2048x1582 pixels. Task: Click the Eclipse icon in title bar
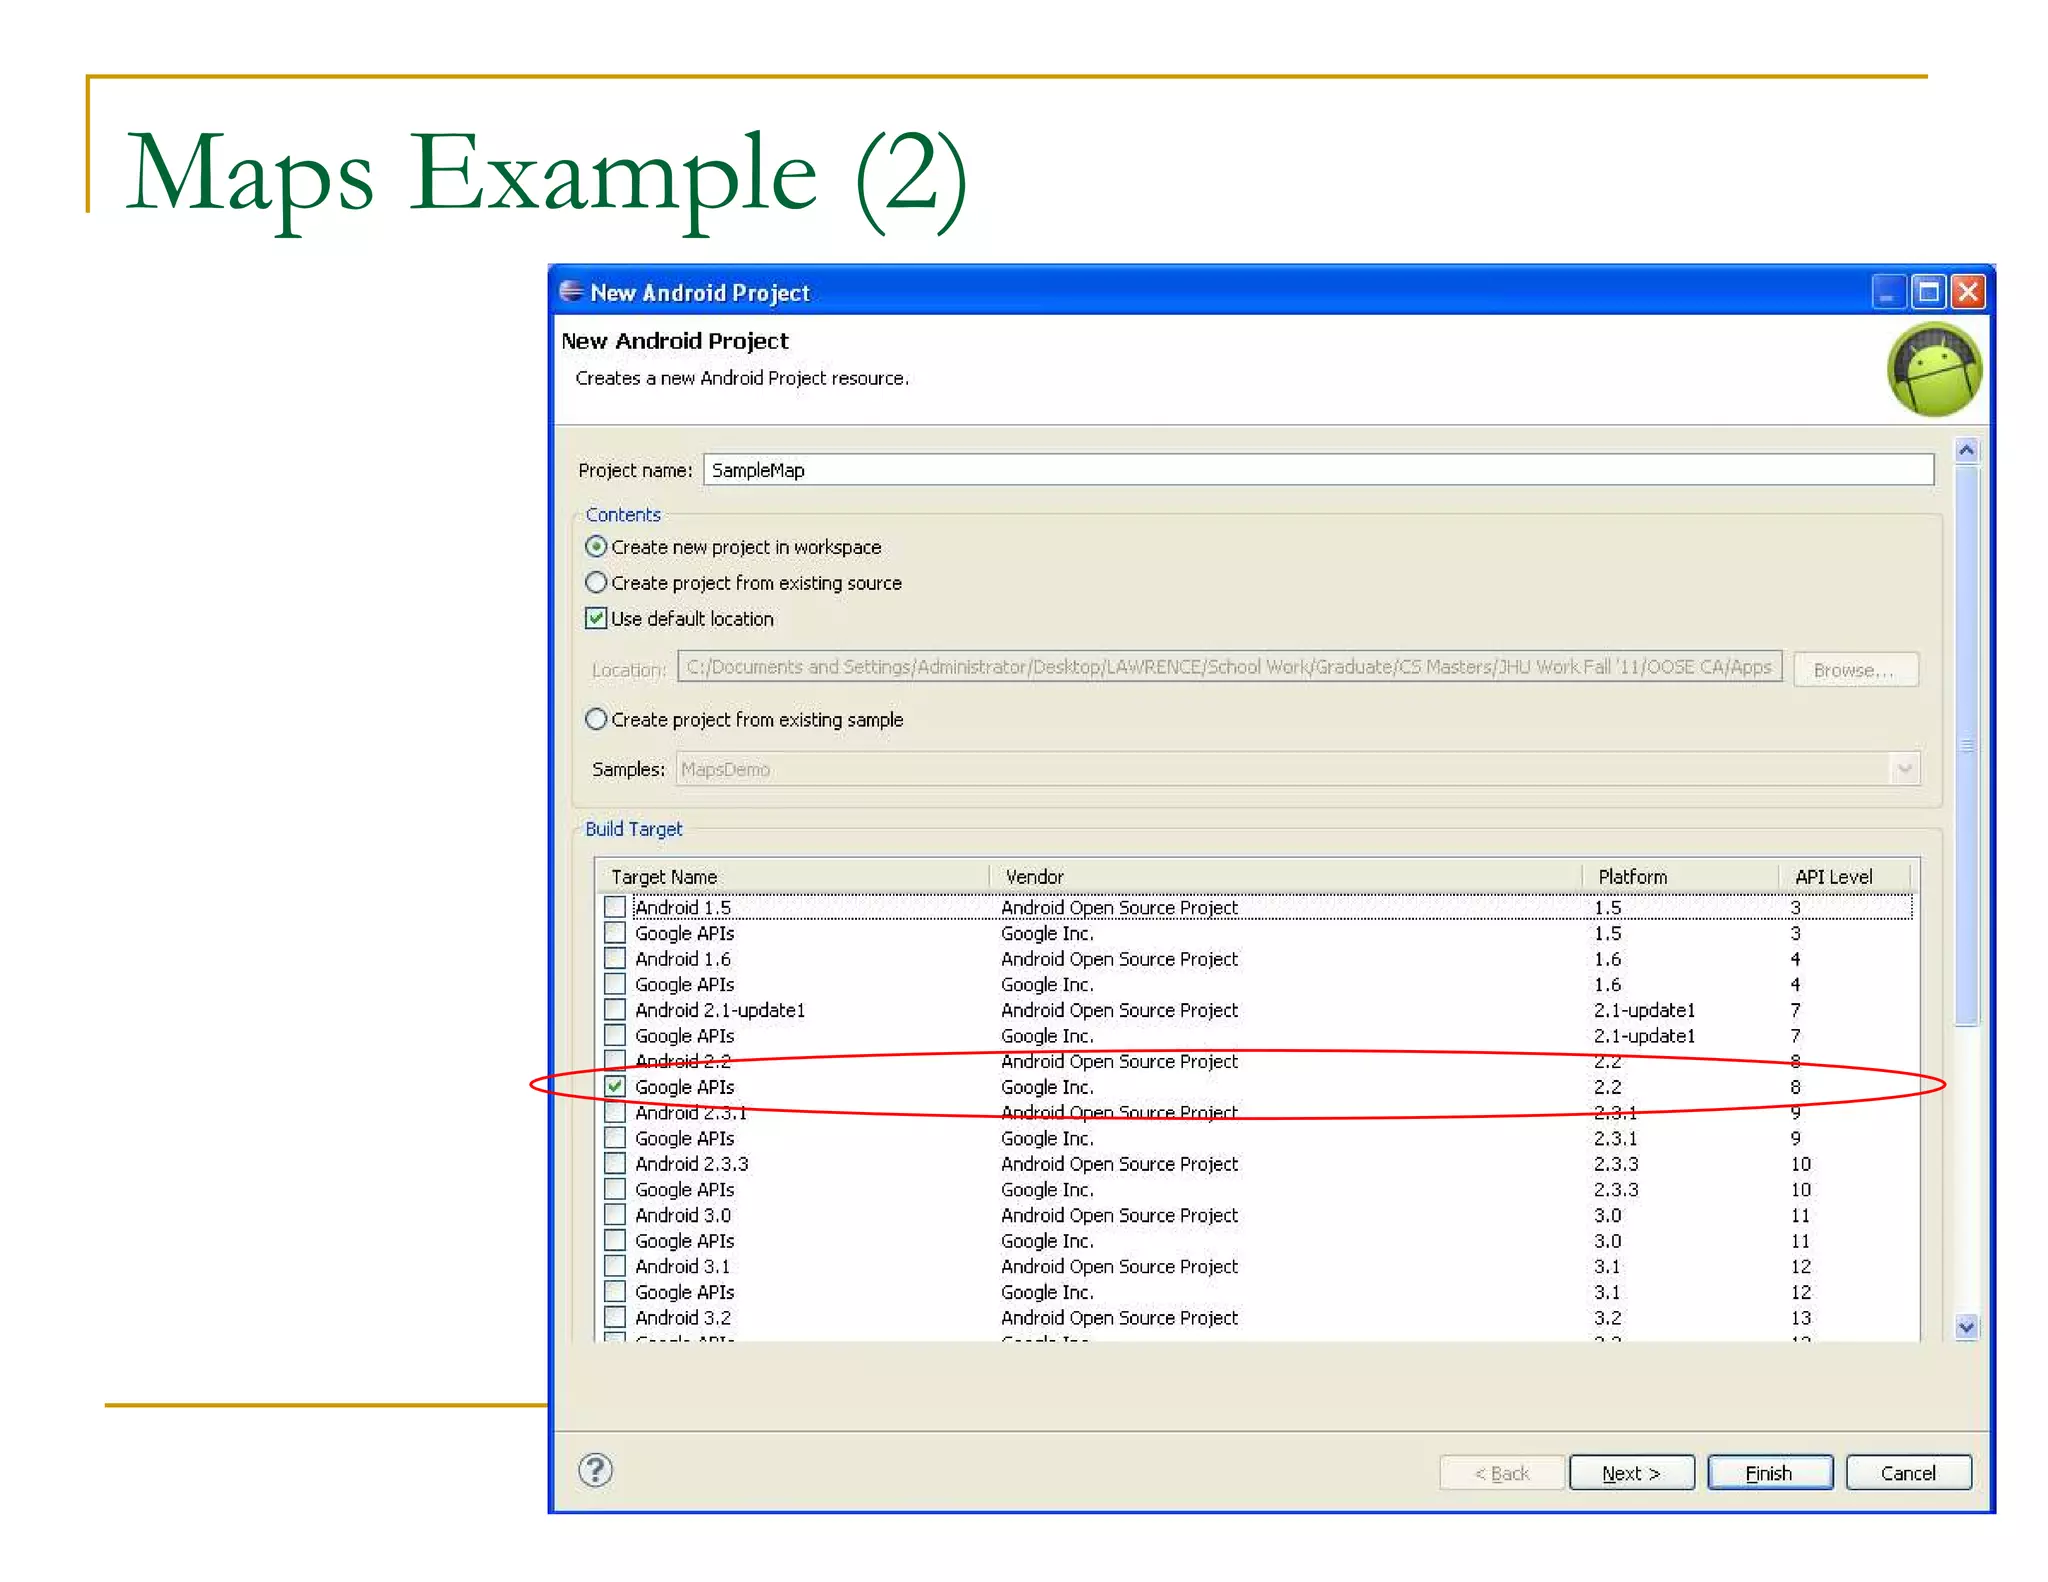(x=571, y=291)
